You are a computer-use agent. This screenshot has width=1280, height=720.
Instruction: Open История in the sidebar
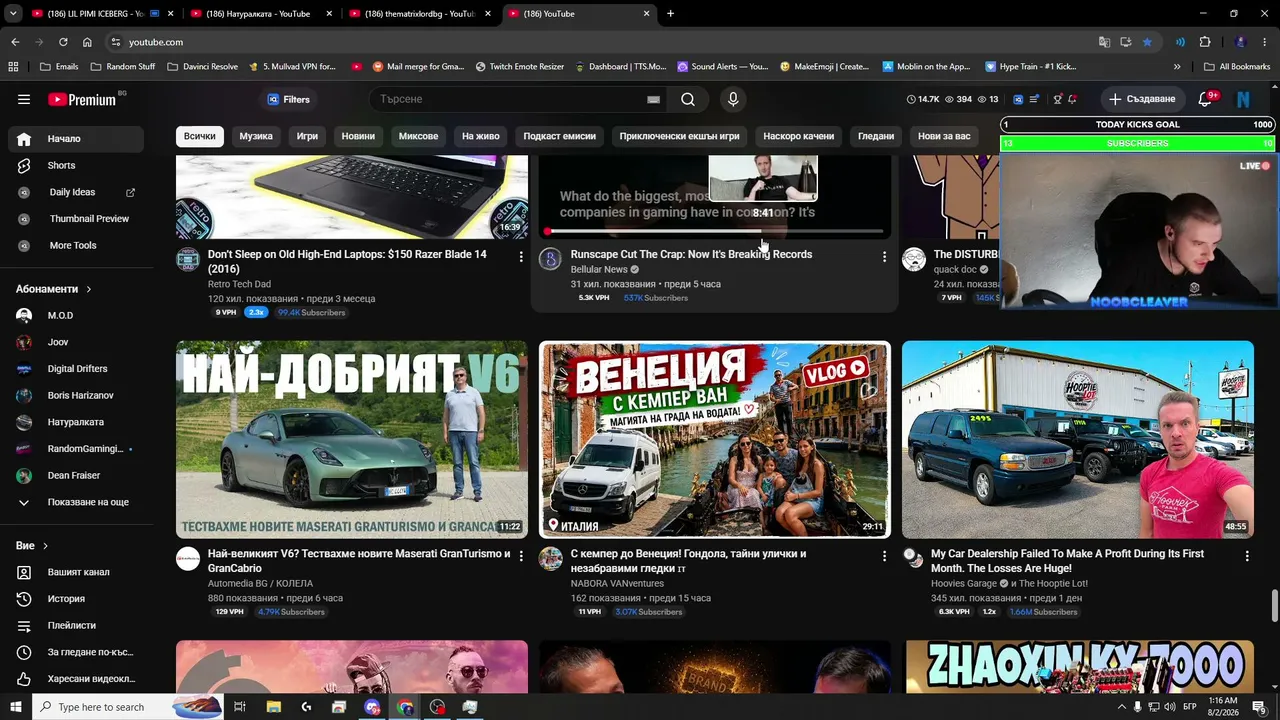[76, 599]
